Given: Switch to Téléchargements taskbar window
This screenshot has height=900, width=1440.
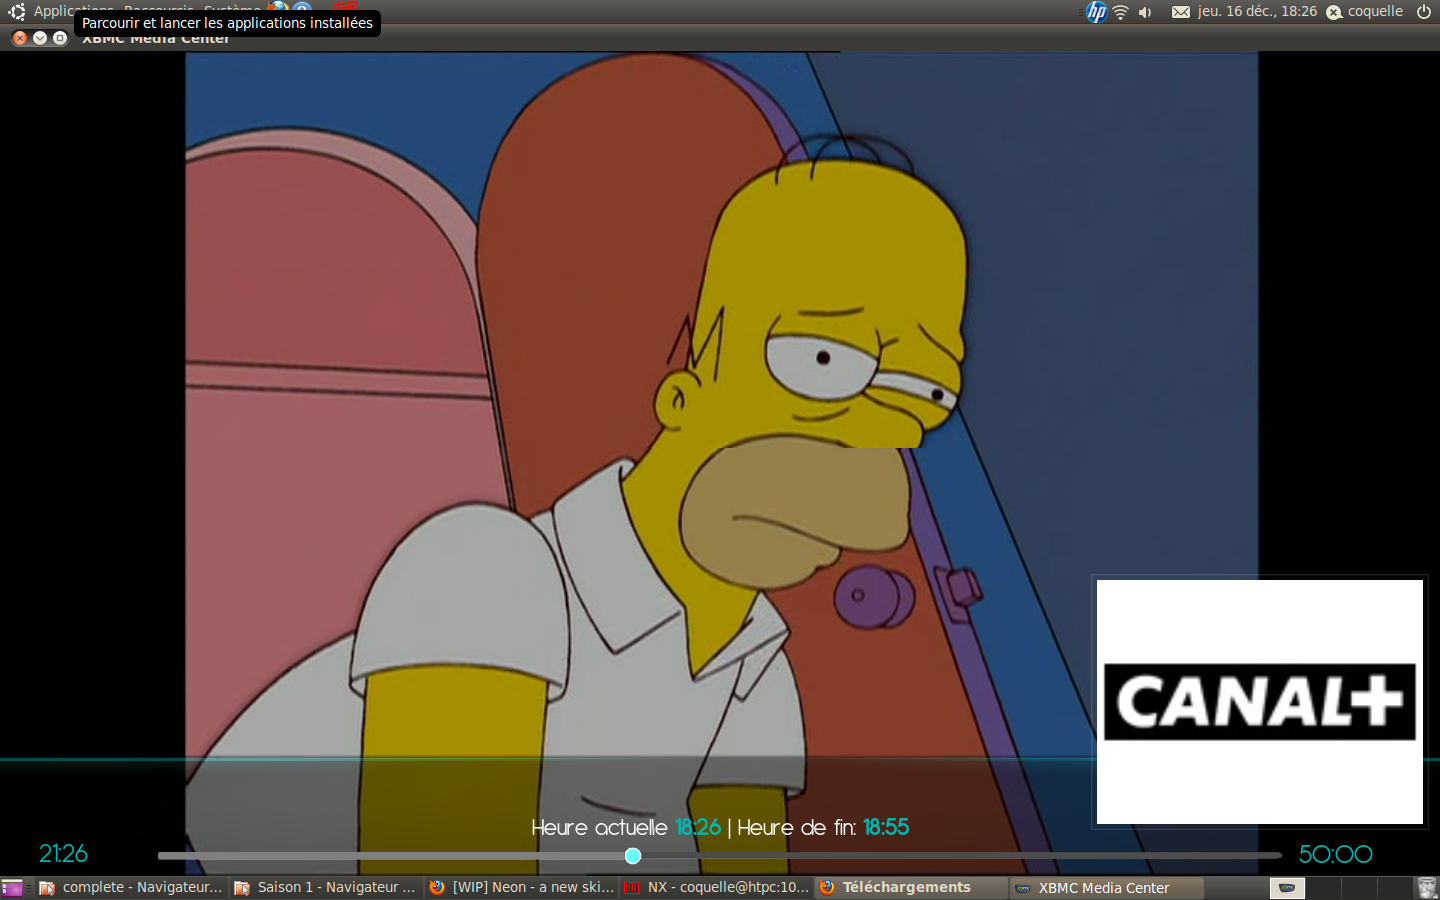Looking at the screenshot, I should tap(911, 888).
